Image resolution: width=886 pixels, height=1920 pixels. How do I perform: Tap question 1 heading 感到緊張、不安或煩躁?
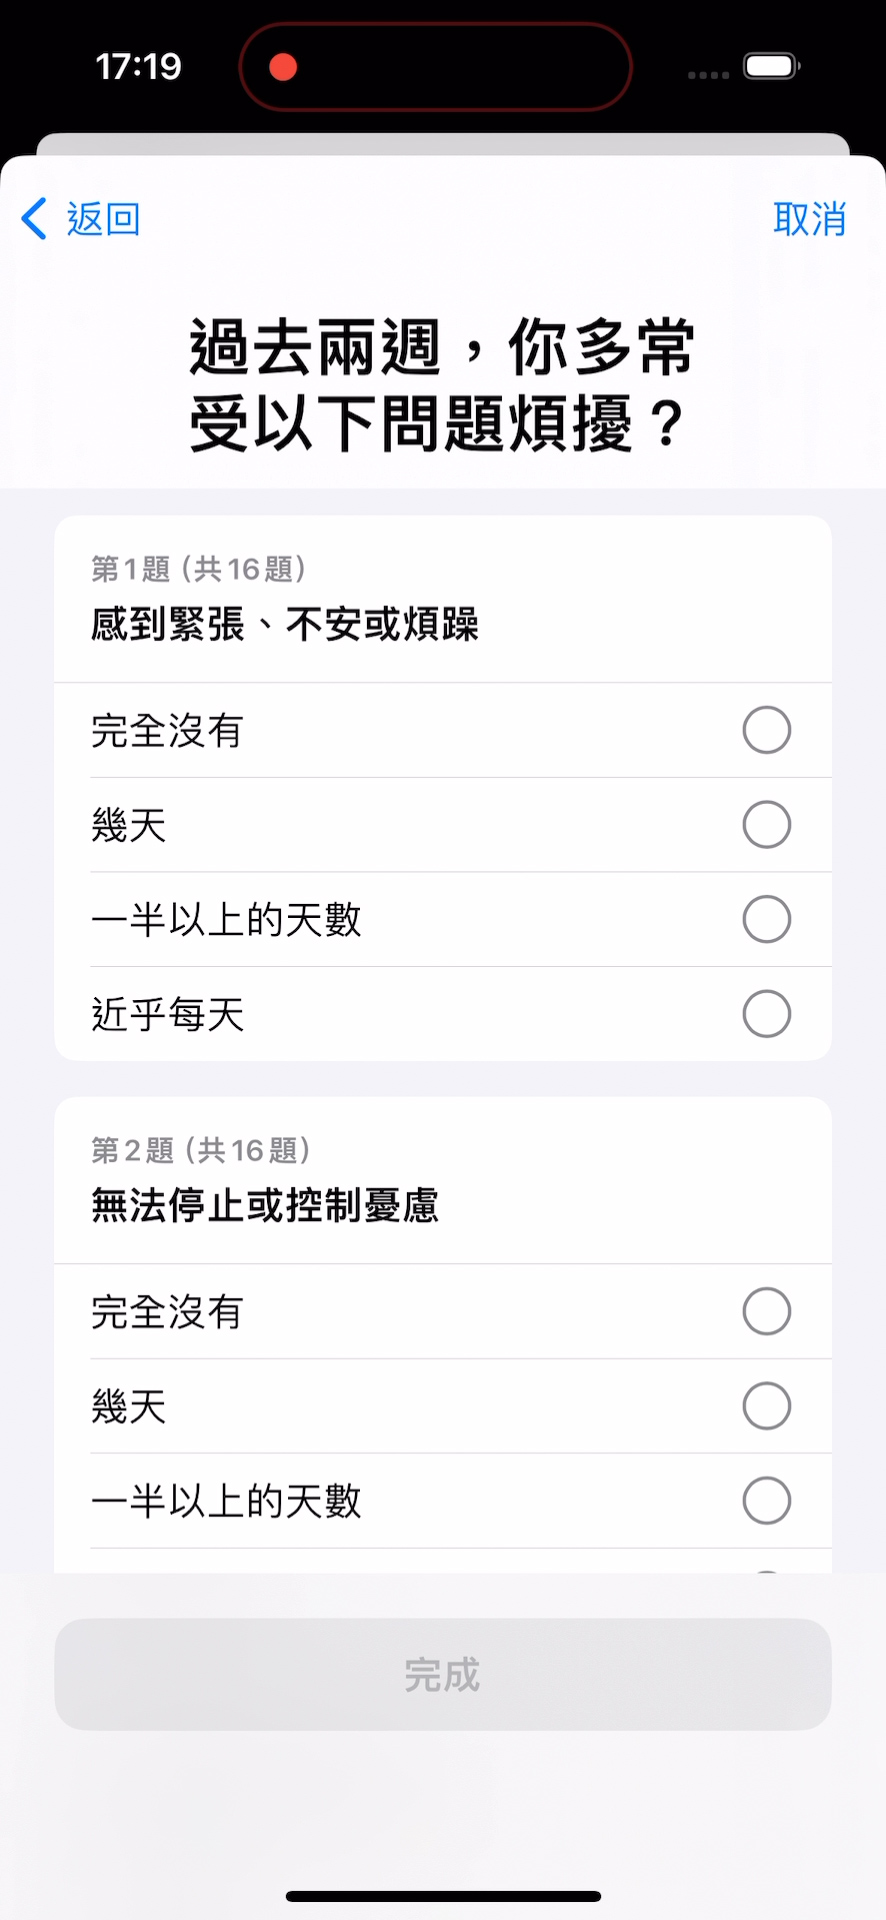point(285,625)
